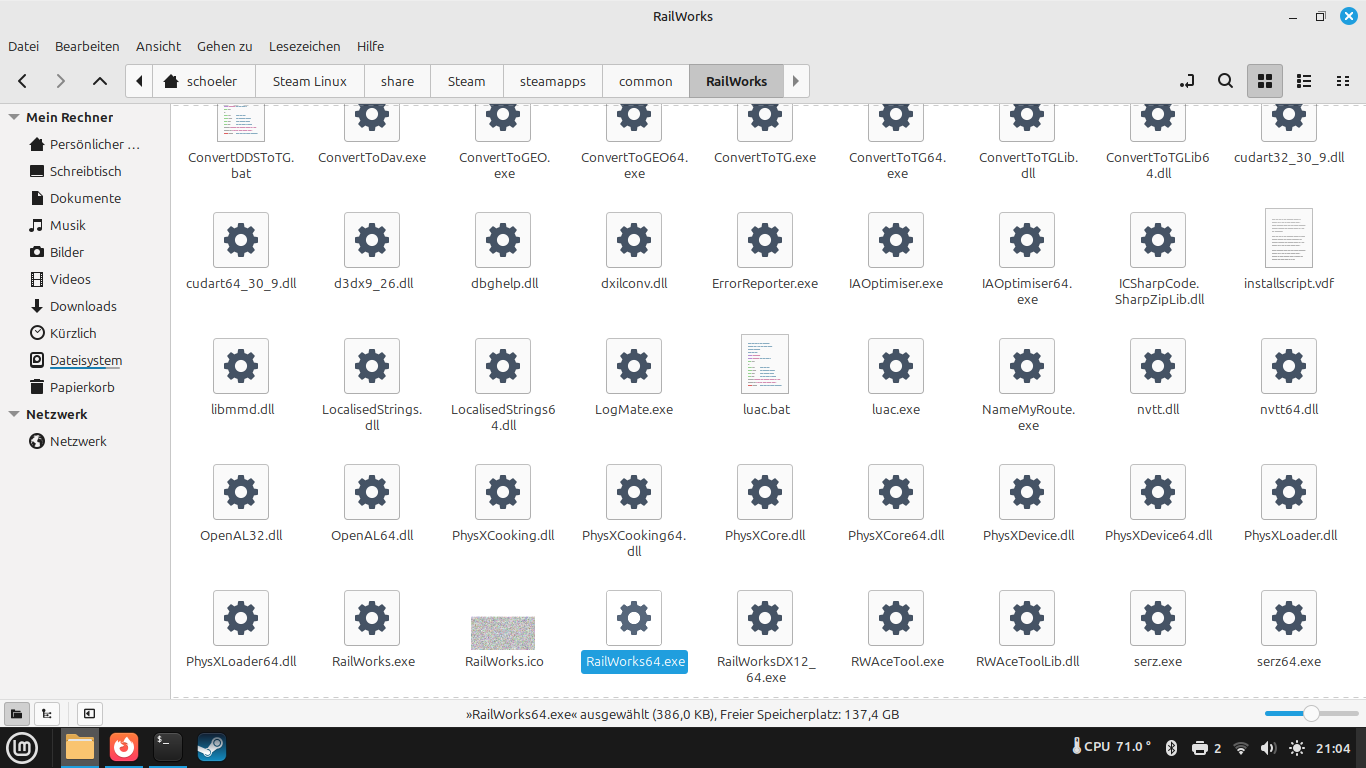Select the IAOptimiser.exe file icon
The width and height of the screenshot is (1366, 768).
click(896, 240)
